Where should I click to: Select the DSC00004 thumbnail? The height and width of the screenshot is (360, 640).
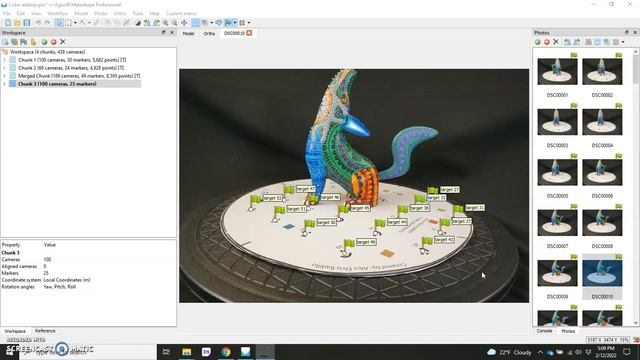(602, 122)
